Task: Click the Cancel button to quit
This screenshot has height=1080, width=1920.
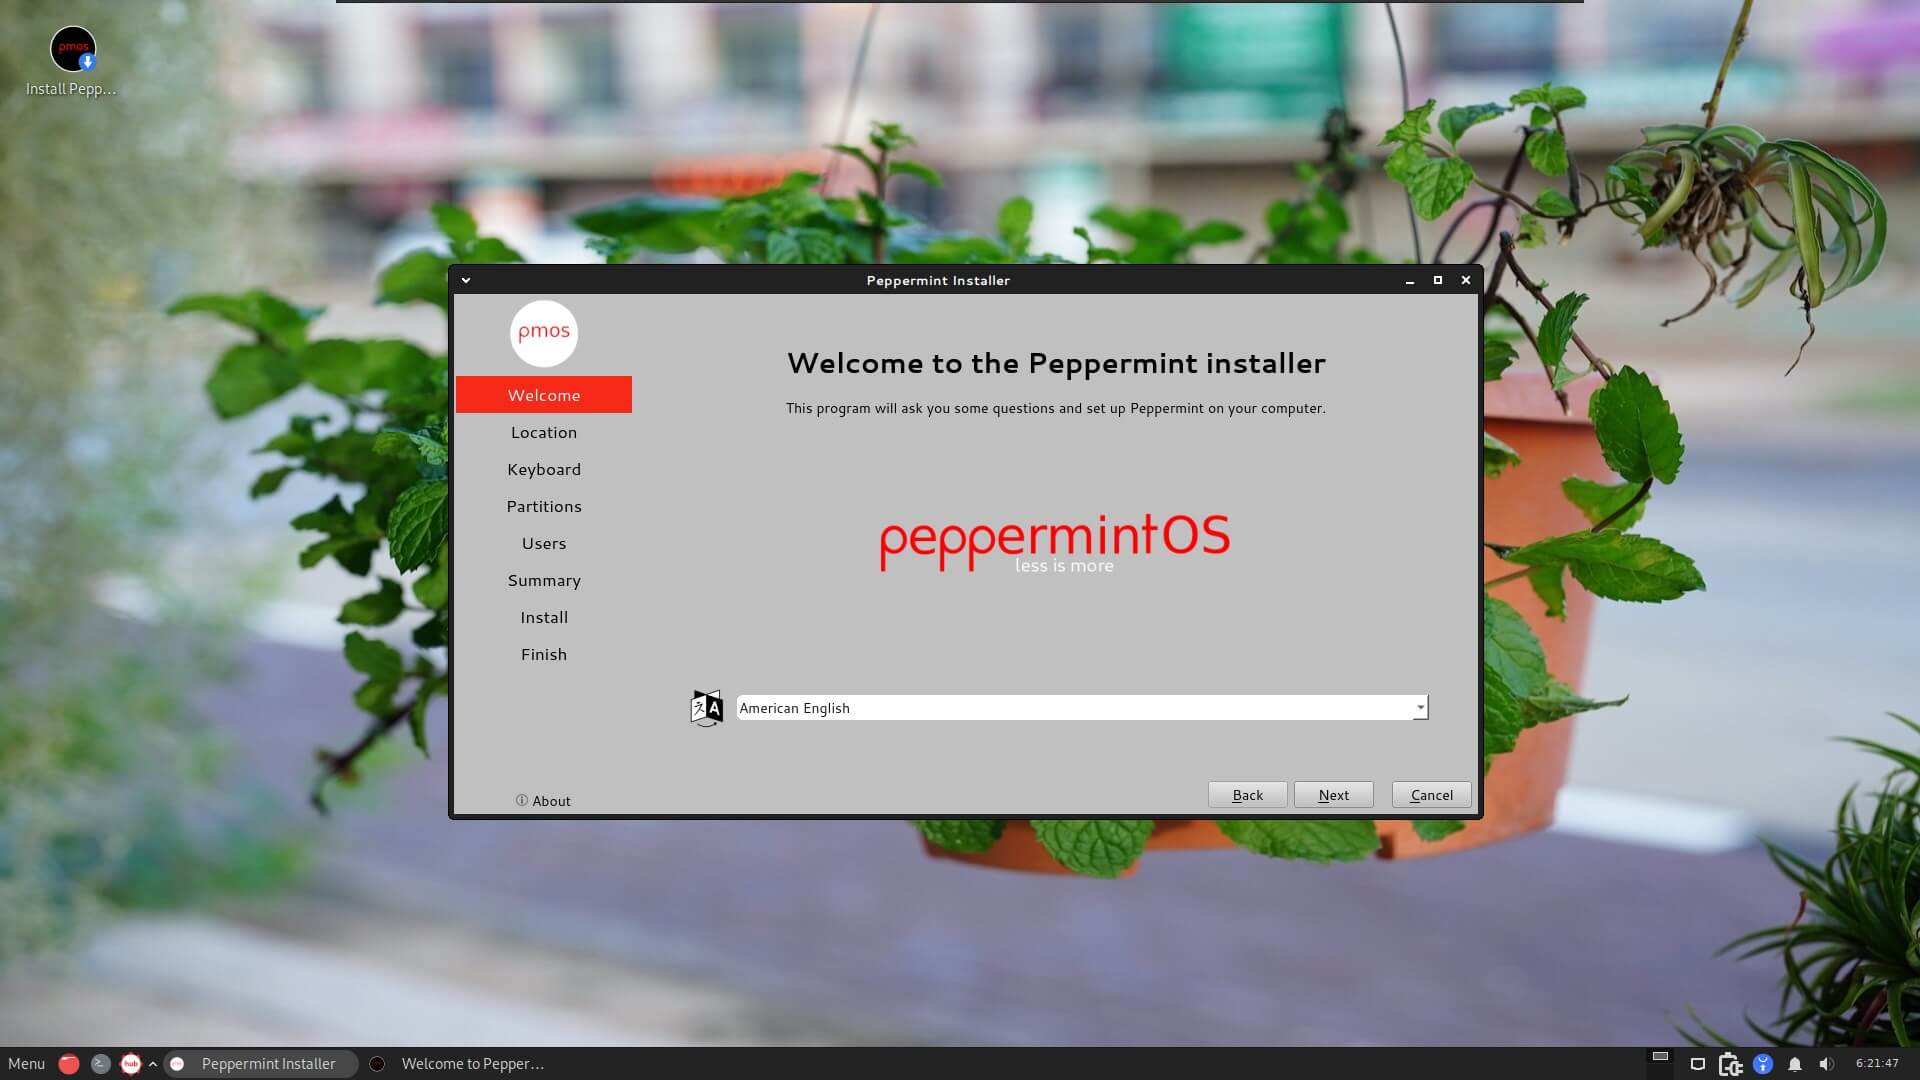Action: point(1431,794)
